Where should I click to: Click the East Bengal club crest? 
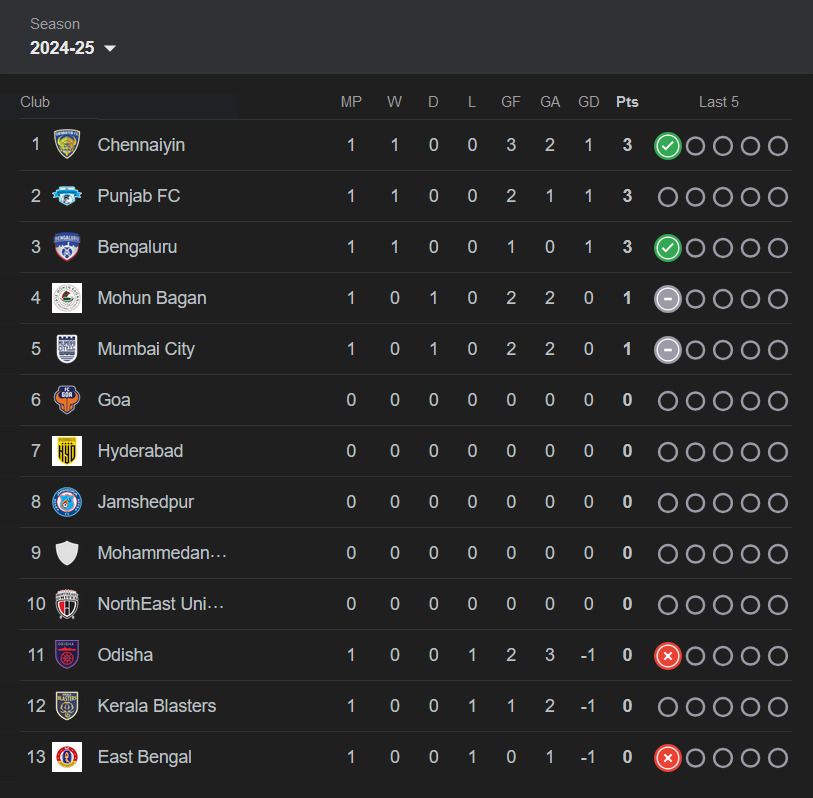tap(67, 757)
